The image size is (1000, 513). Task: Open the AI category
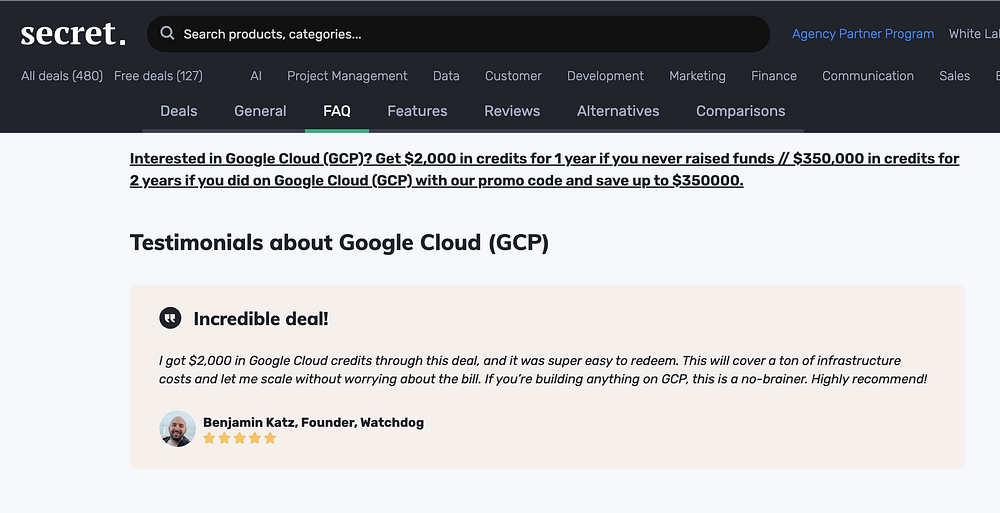[256, 76]
